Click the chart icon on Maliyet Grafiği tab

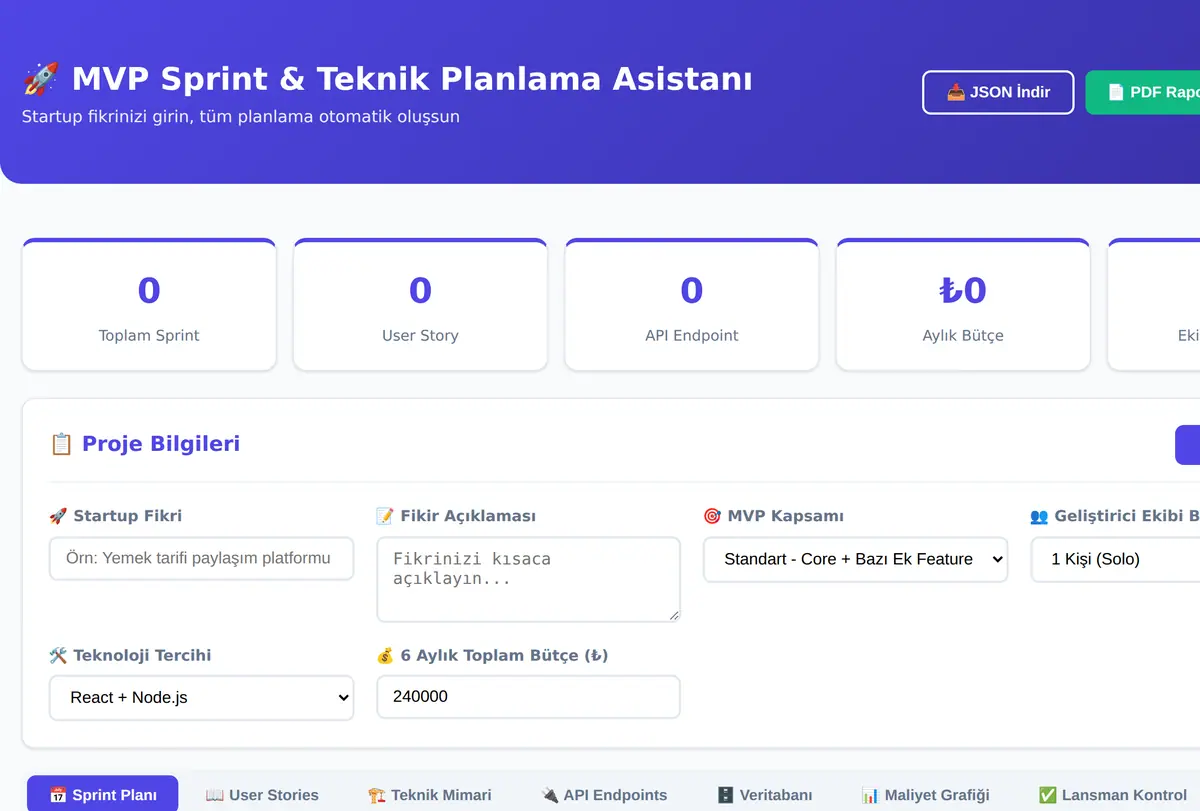coord(870,795)
